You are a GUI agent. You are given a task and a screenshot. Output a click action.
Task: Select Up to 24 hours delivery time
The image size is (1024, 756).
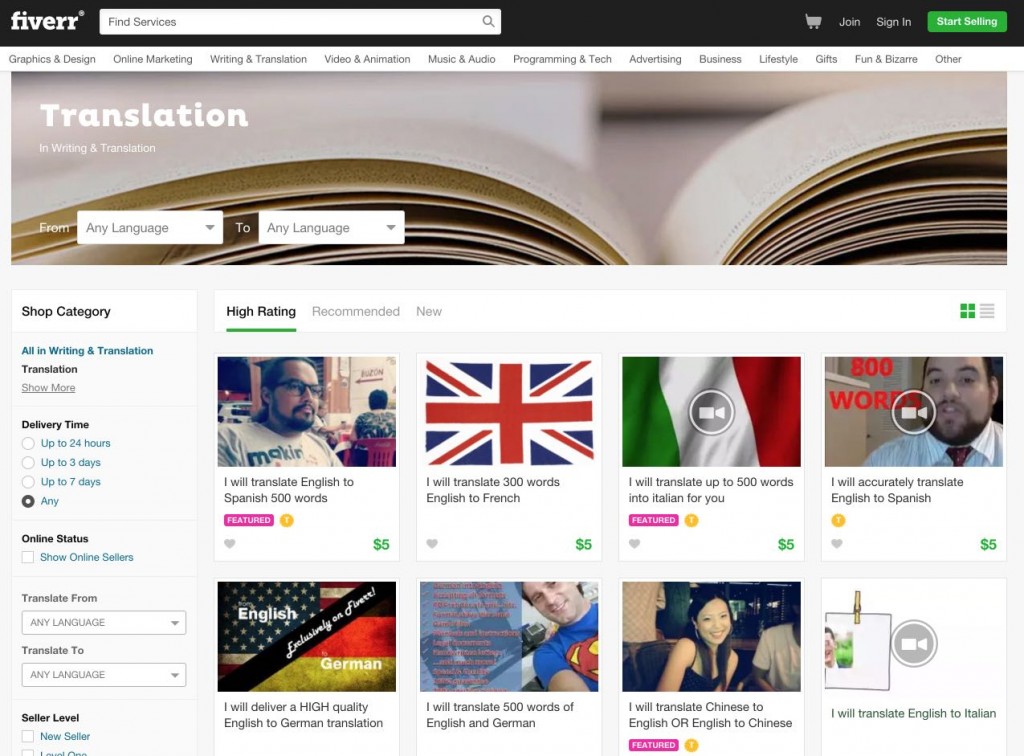[27, 443]
